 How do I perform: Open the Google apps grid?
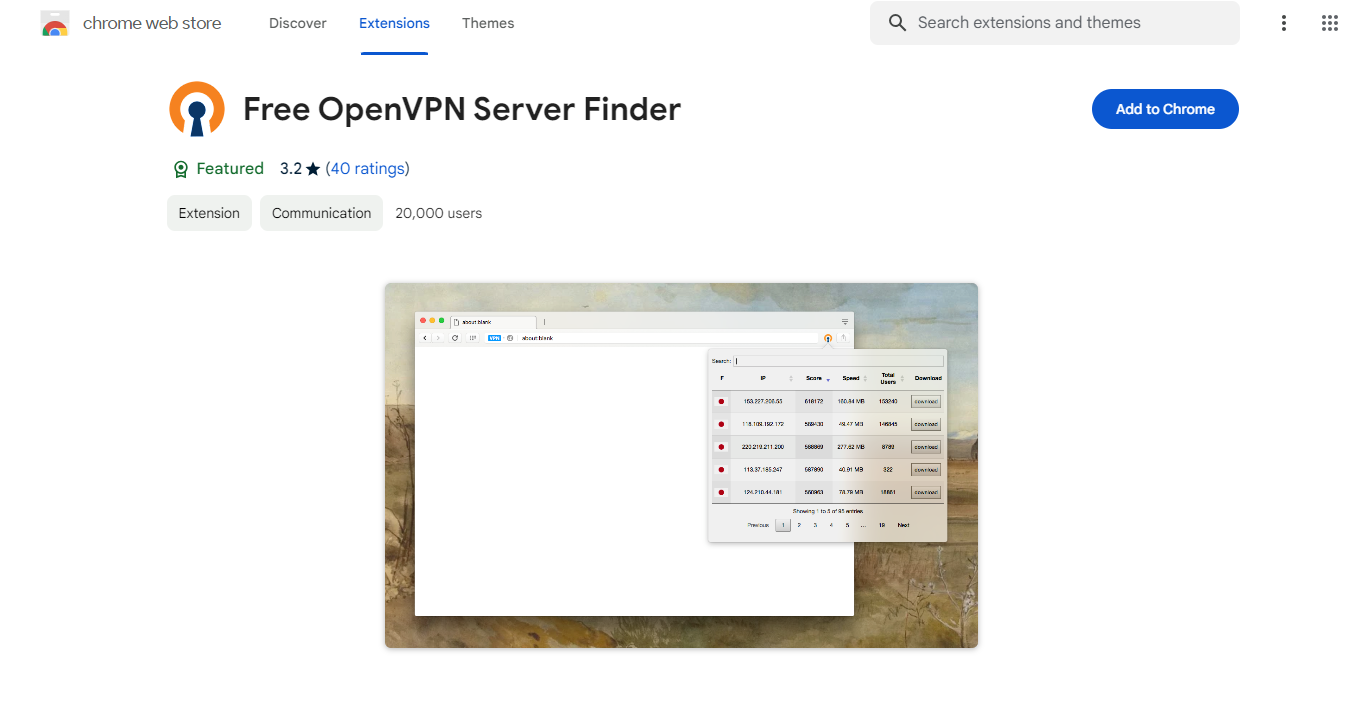point(1330,23)
